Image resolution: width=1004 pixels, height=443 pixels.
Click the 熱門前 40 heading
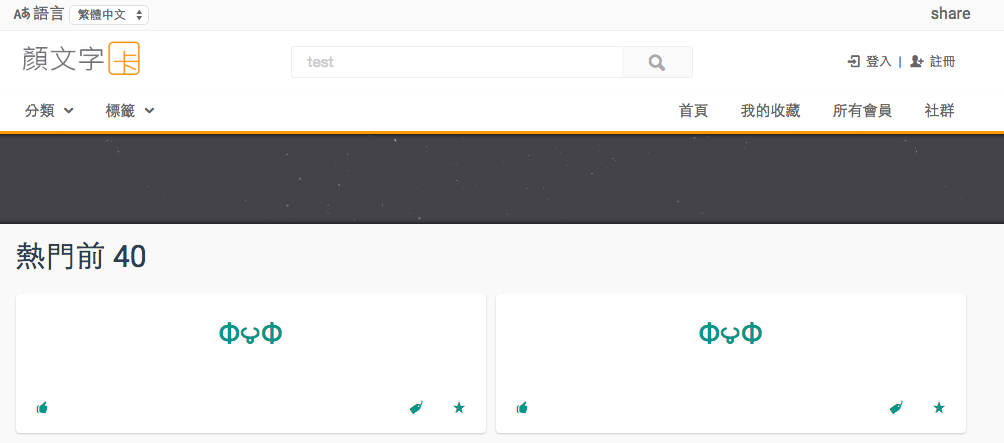click(81, 257)
